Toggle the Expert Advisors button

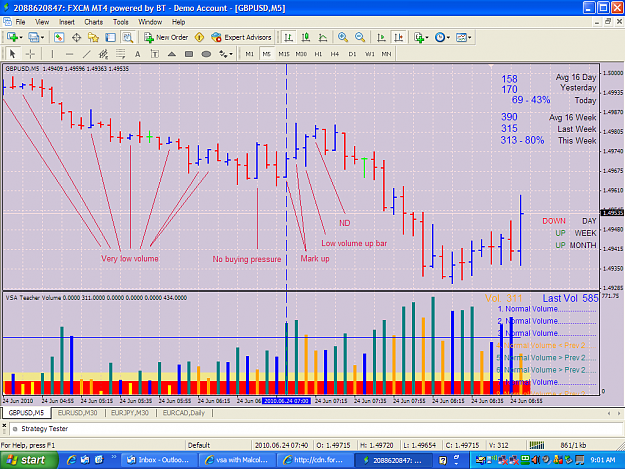(x=241, y=37)
